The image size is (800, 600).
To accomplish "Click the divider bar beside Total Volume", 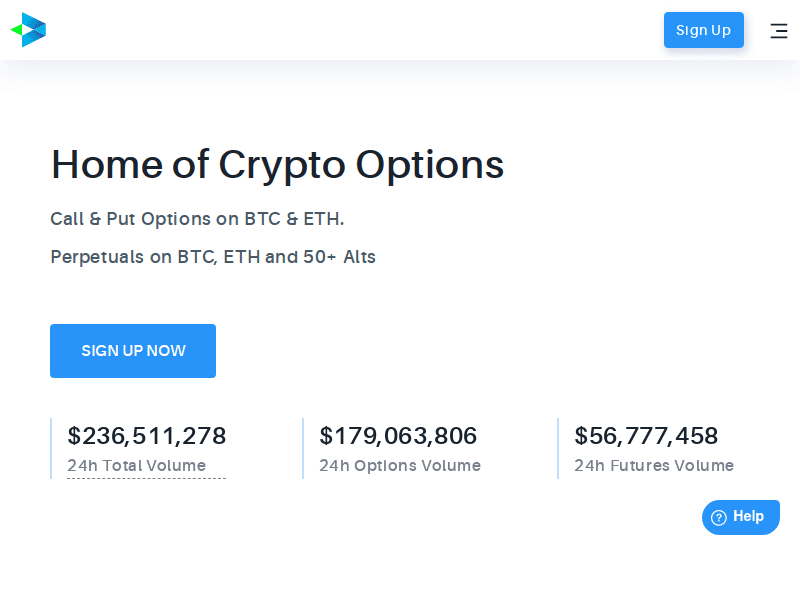I will tap(51, 448).
